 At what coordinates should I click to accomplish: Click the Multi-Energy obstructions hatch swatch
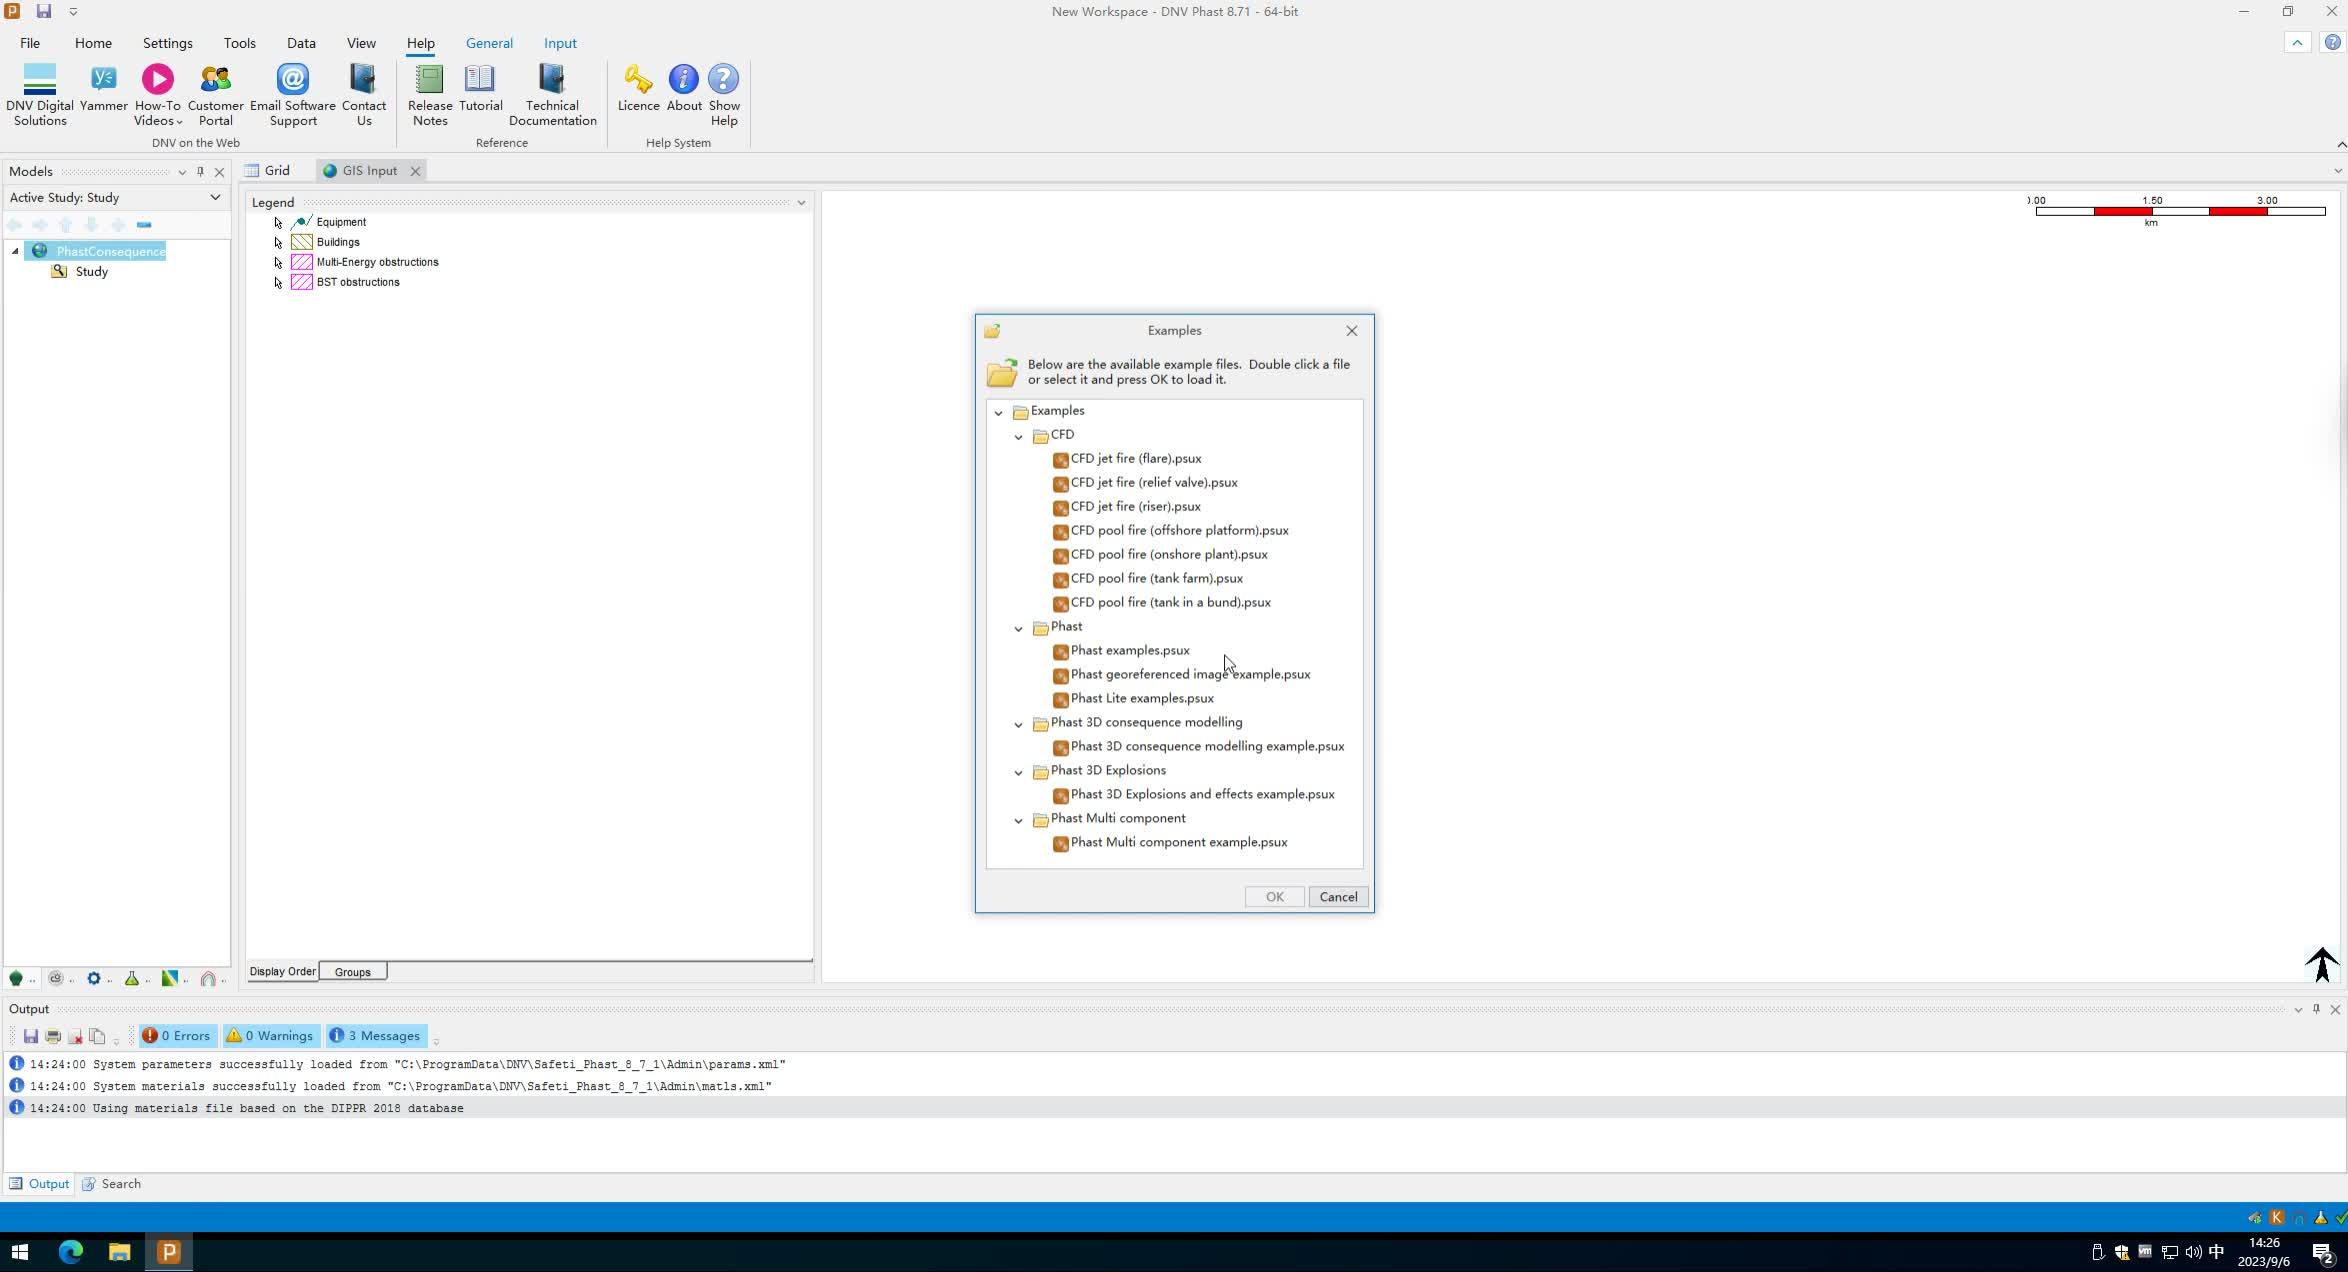[301, 262]
